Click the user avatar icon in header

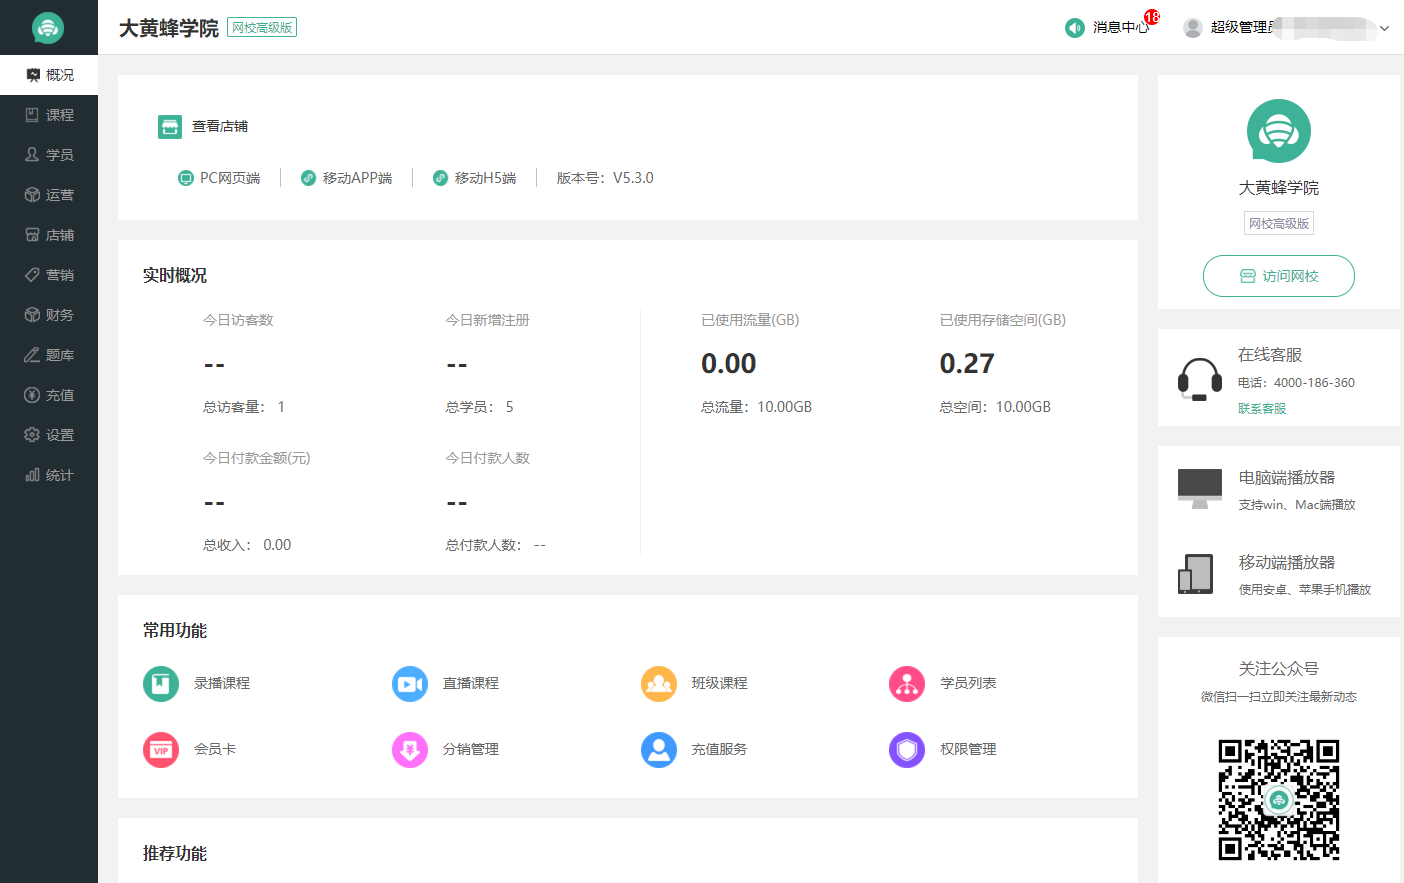(1192, 28)
